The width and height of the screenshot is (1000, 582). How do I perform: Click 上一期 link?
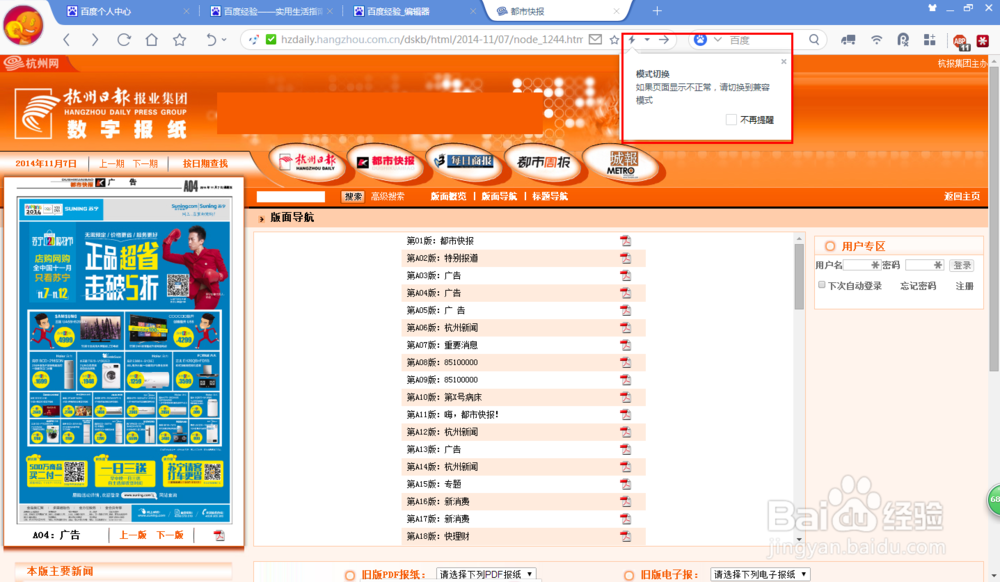coord(112,163)
